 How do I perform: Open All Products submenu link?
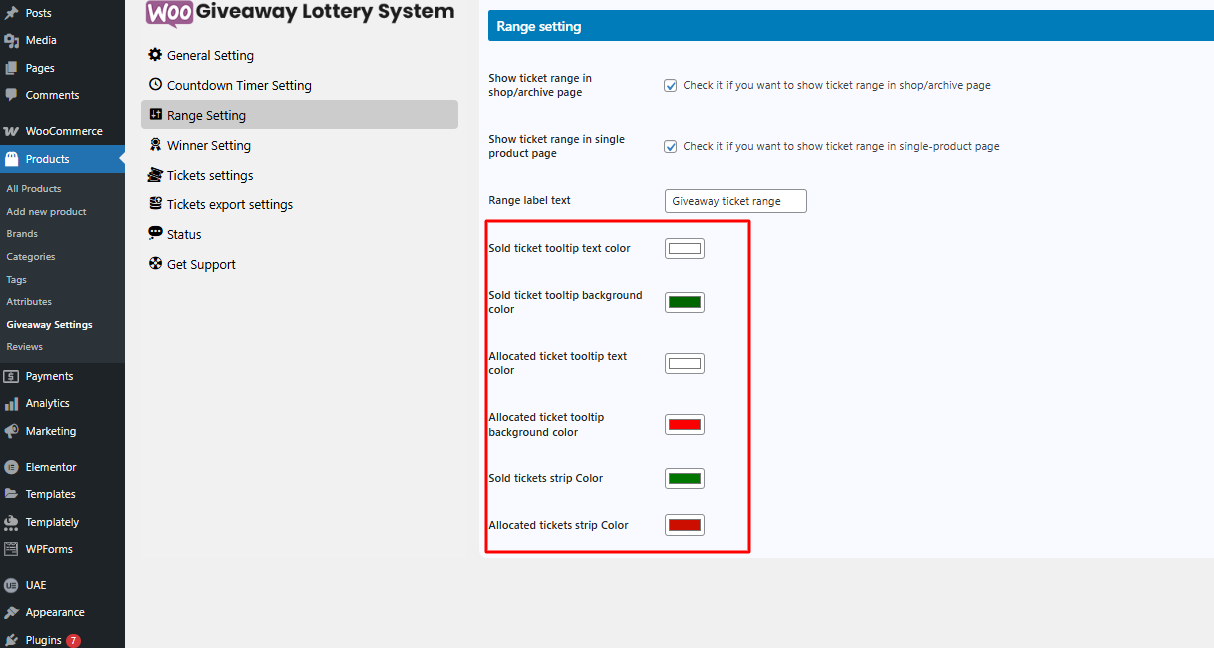click(34, 188)
